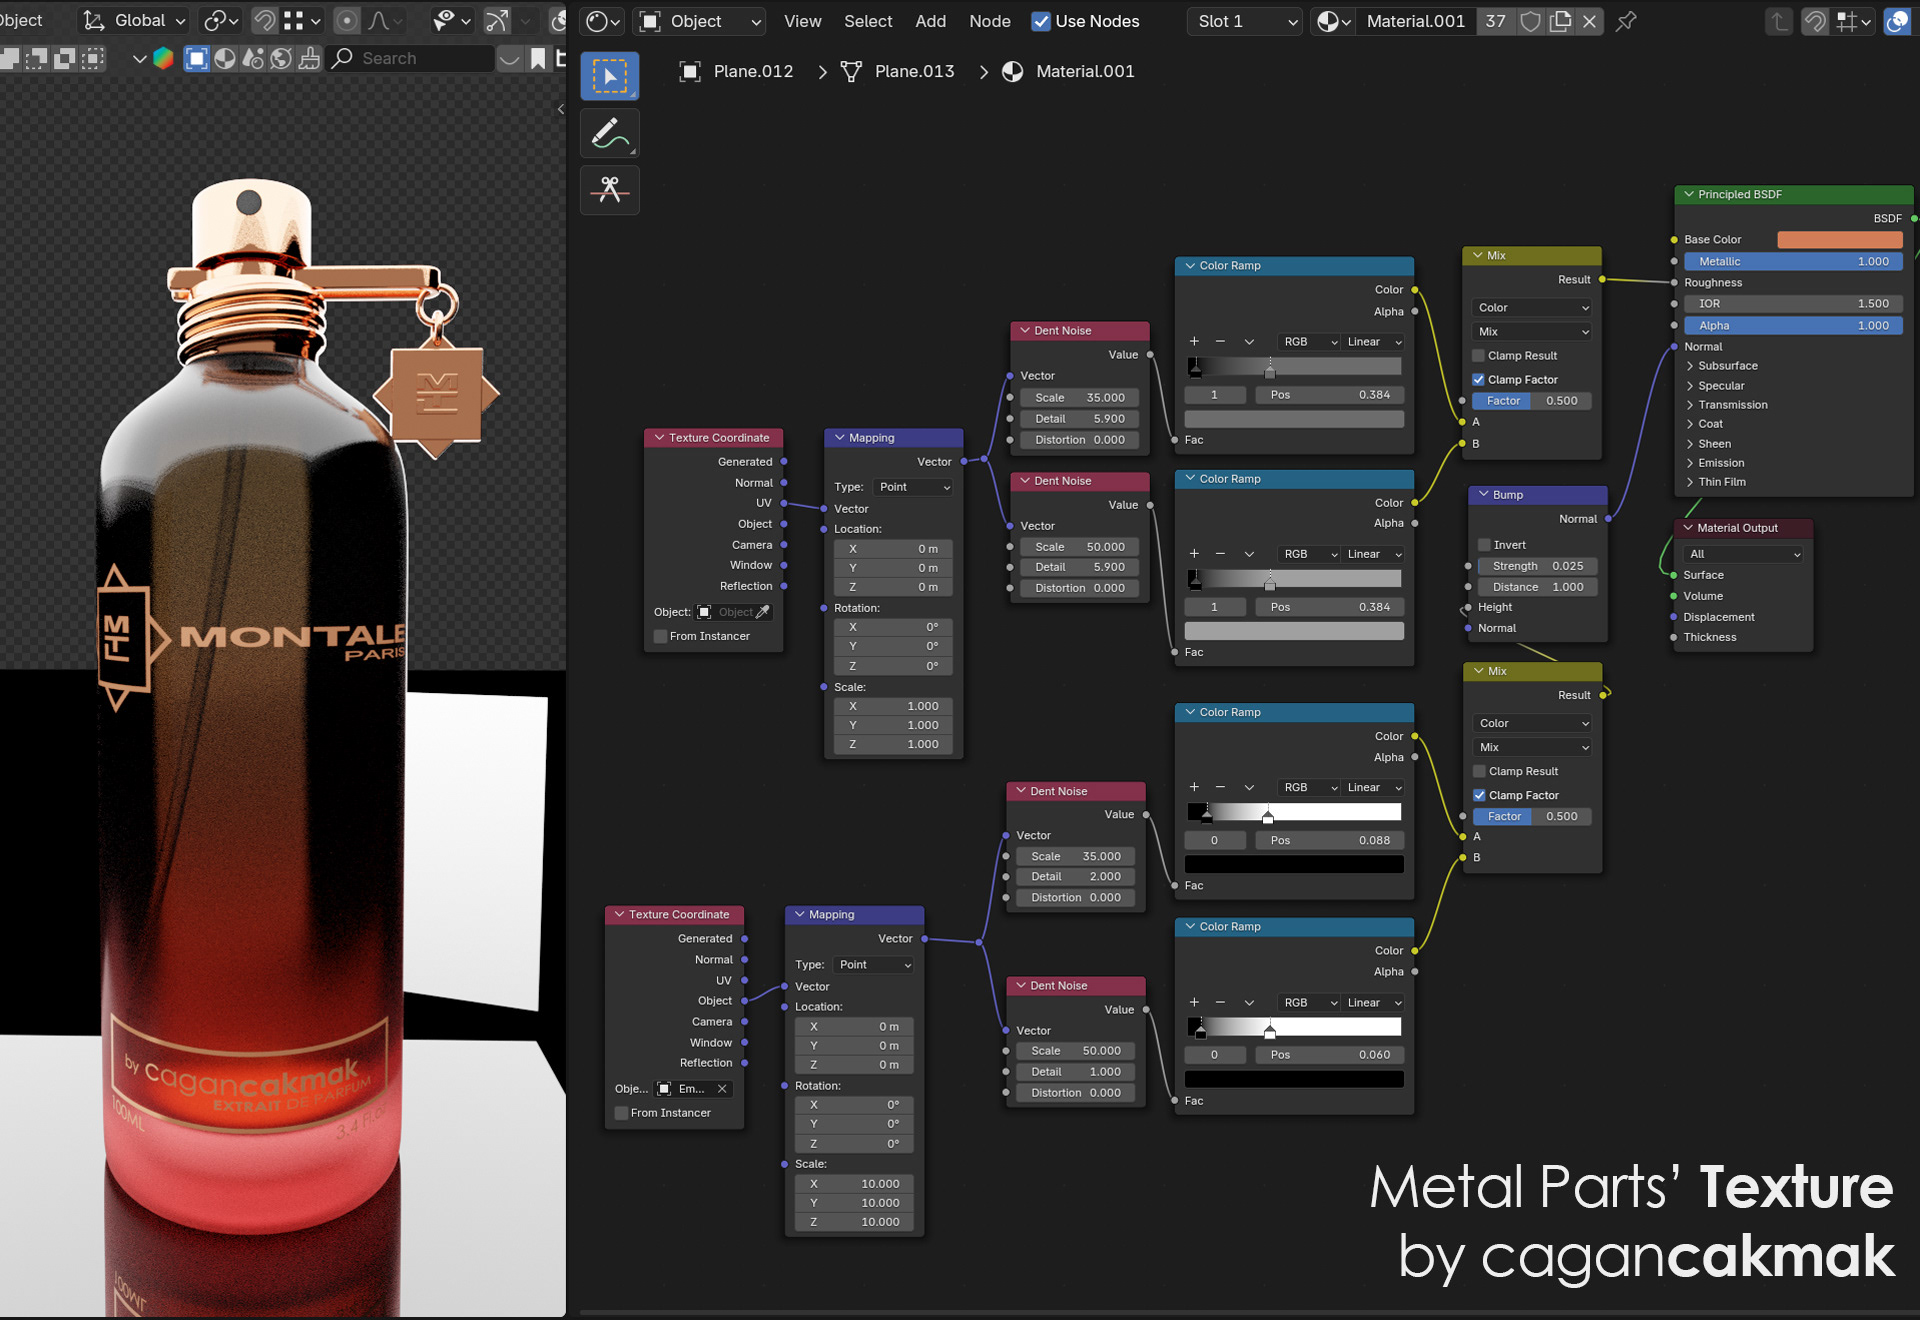1920x1320 pixels.
Task: Unlink Material.001 with the X icon
Action: click(x=1589, y=21)
